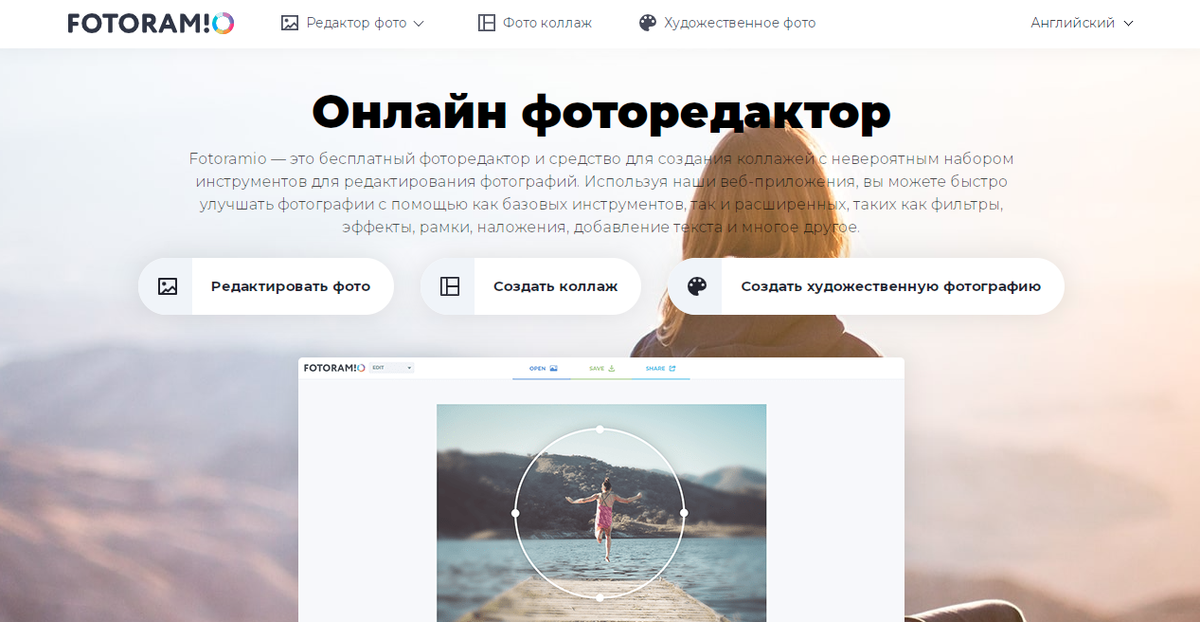Open the Фото коллаж menu item

(535, 23)
